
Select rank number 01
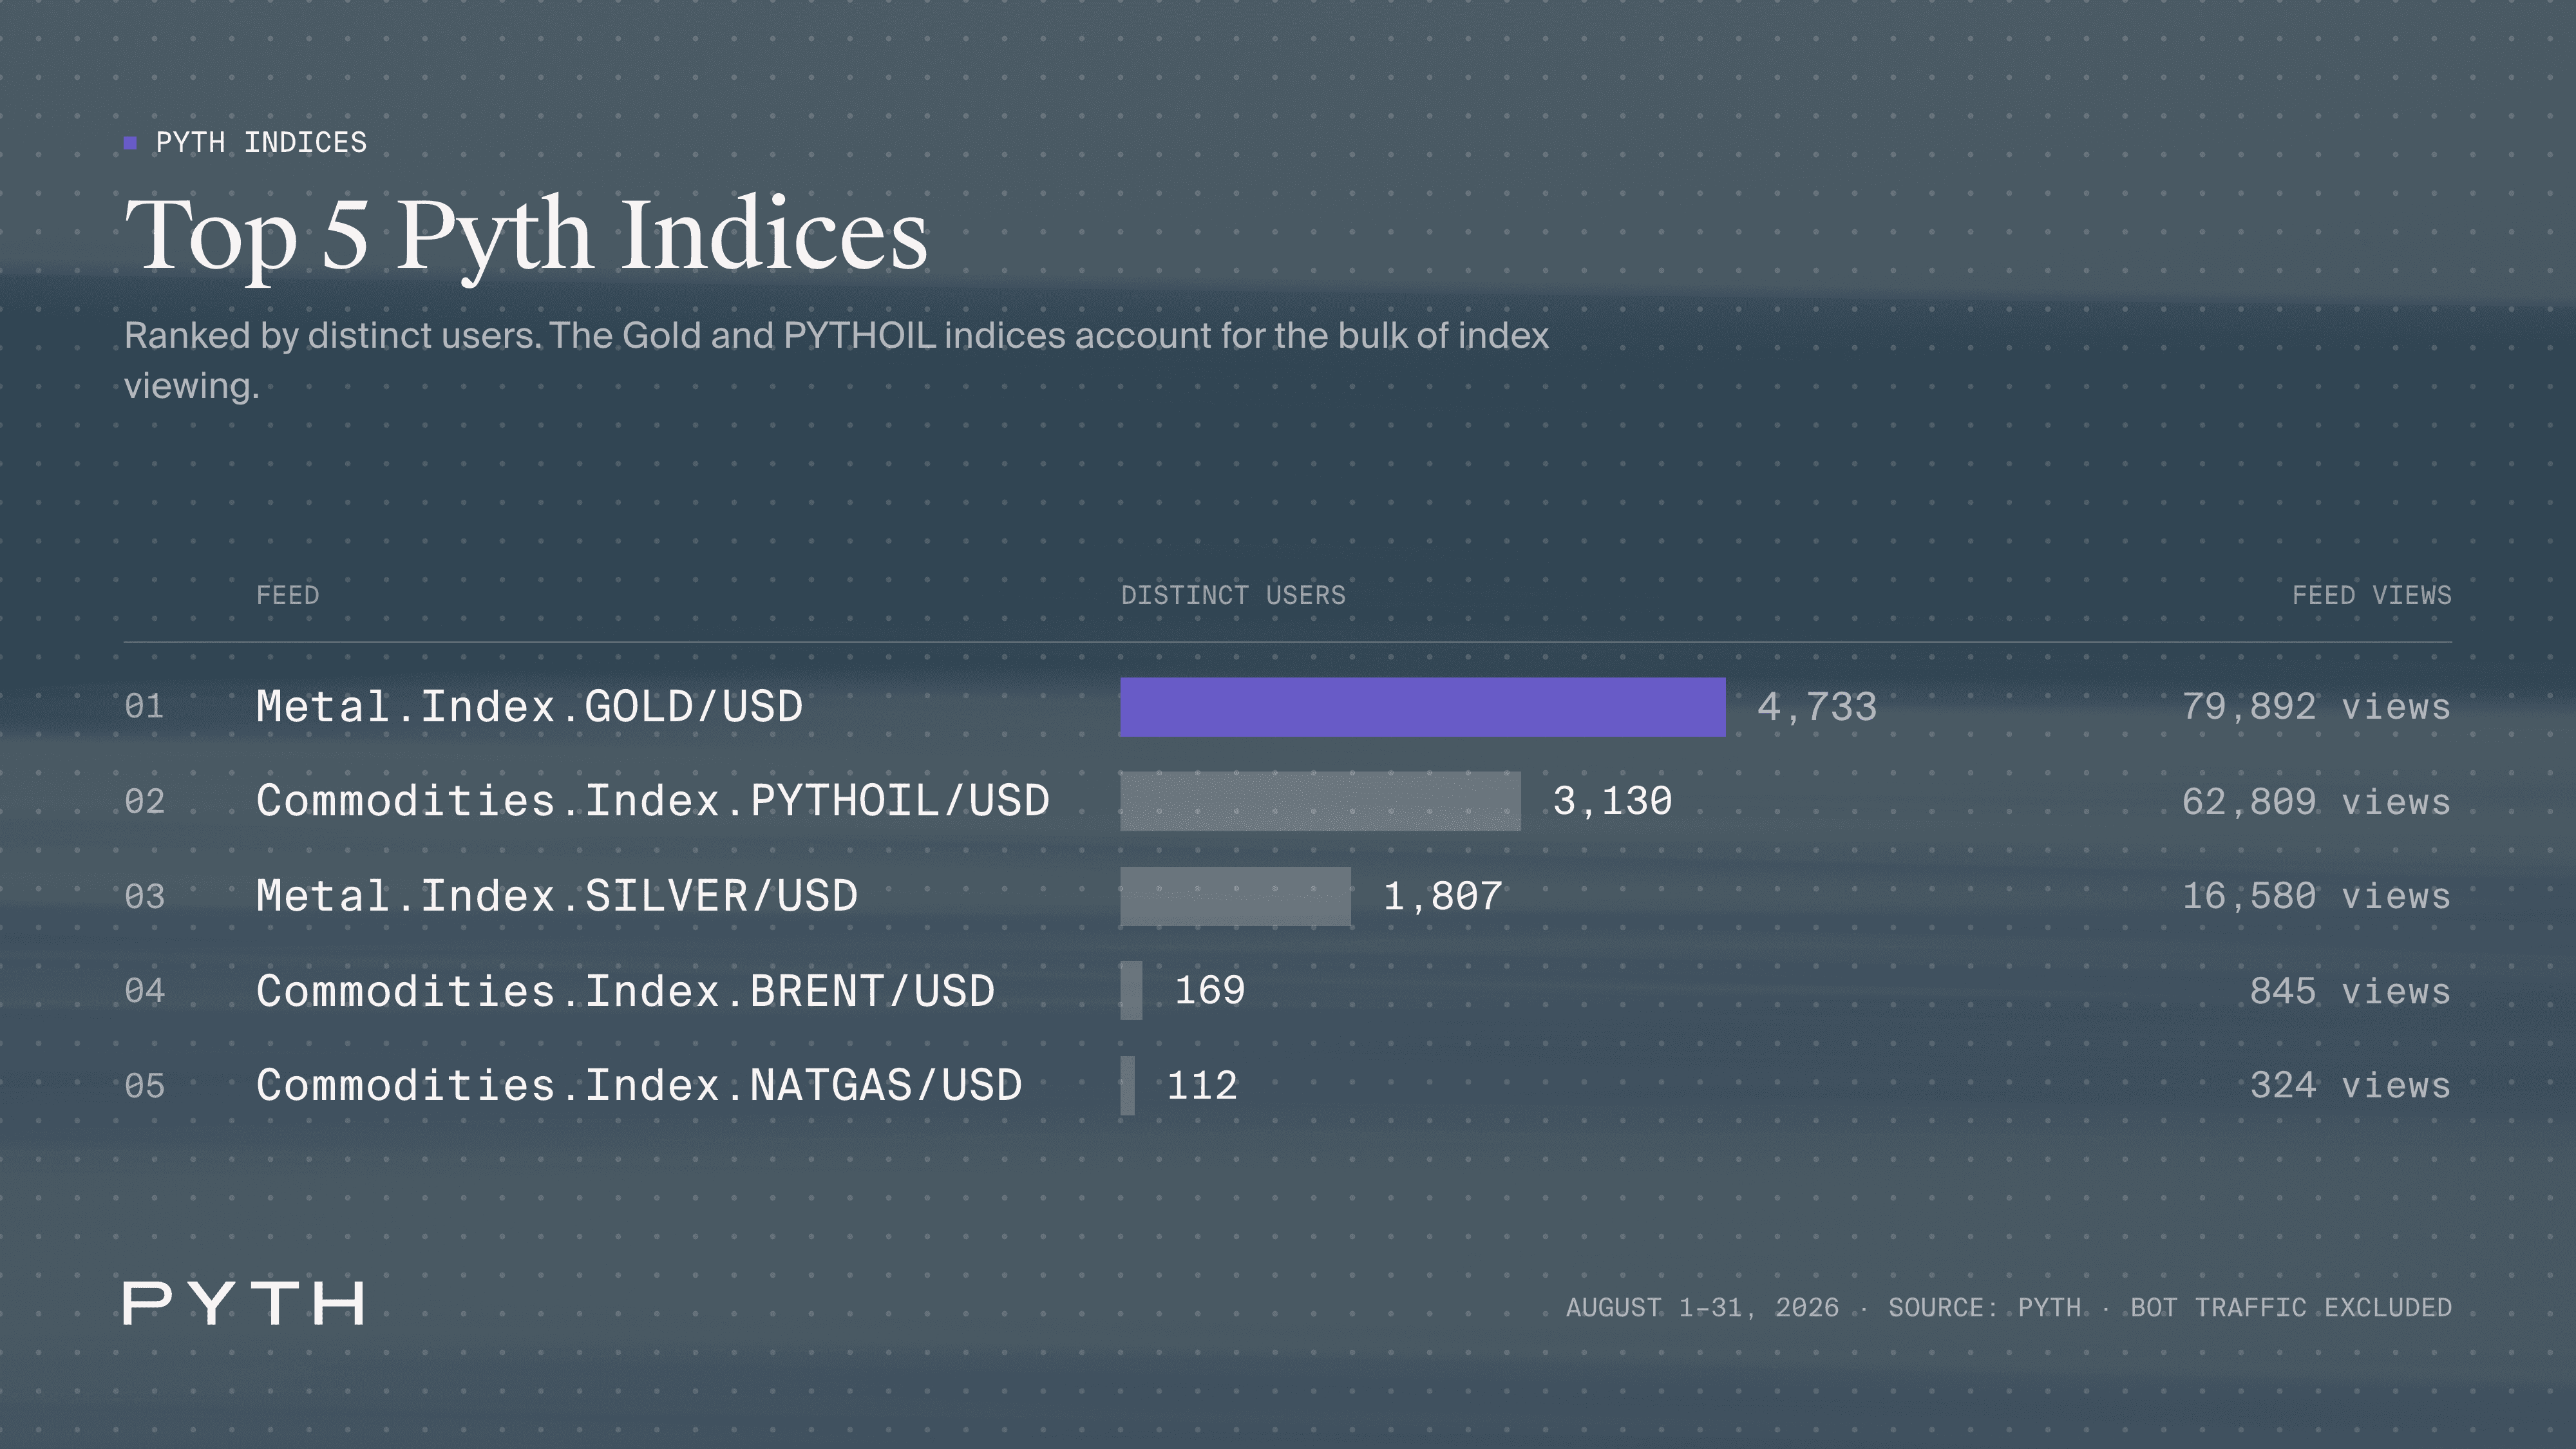[x=144, y=707]
